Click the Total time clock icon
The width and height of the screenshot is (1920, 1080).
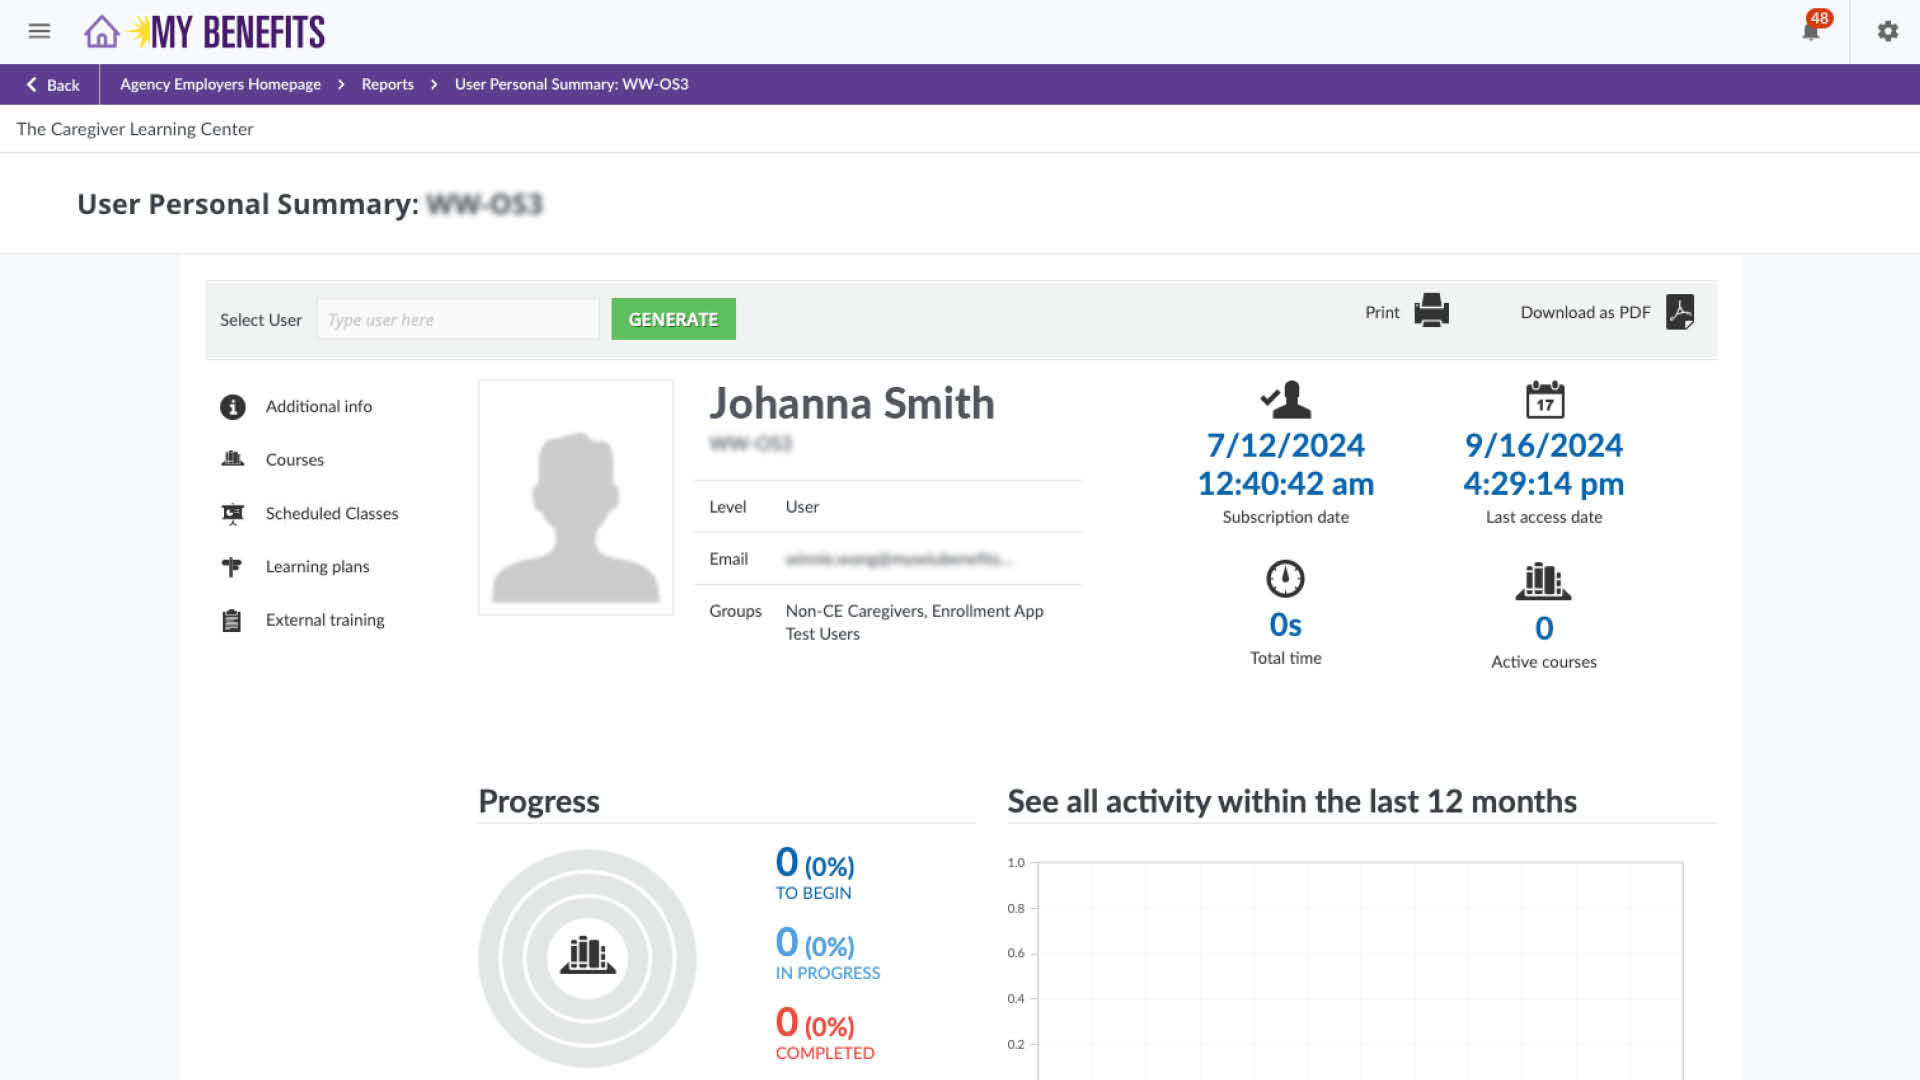coord(1284,578)
